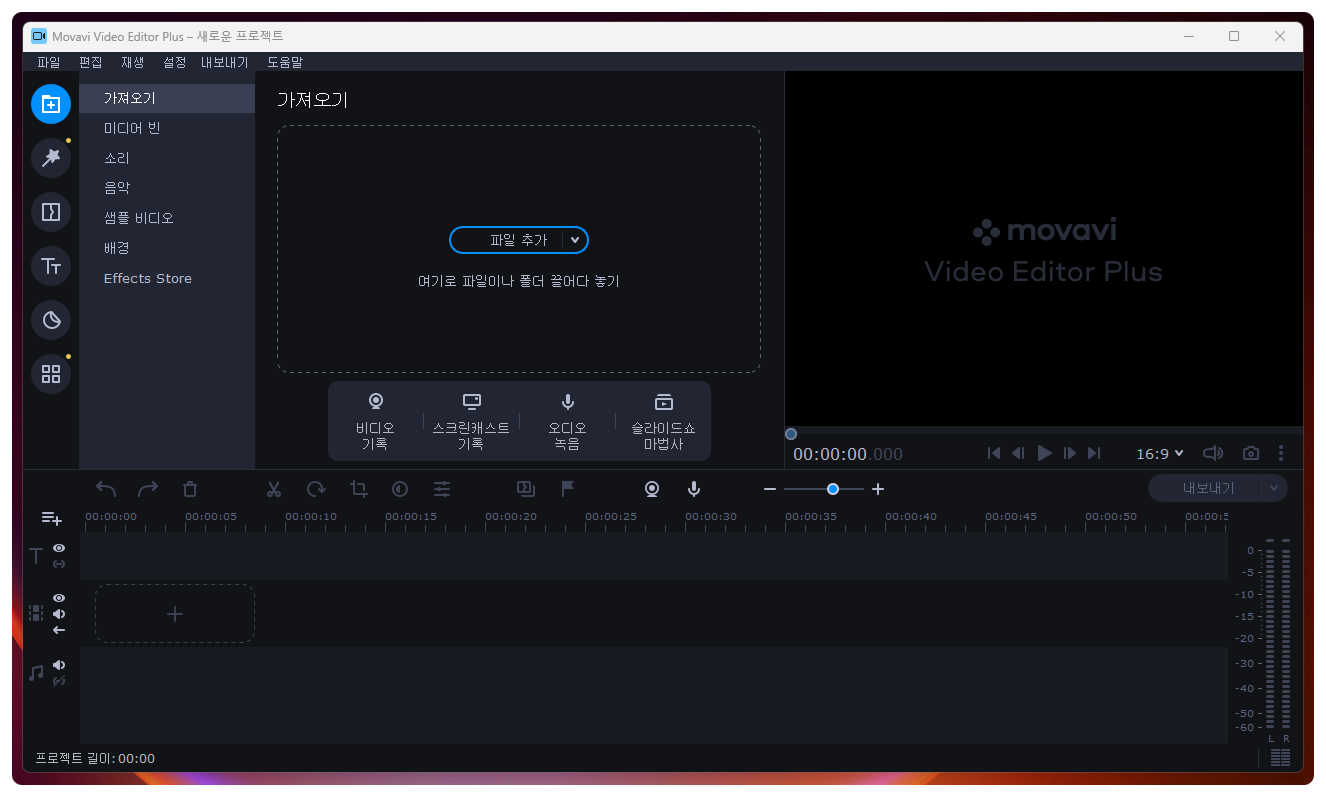
Task: Open the player more options dots
Action: pyautogui.click(x=1281, y=453)
